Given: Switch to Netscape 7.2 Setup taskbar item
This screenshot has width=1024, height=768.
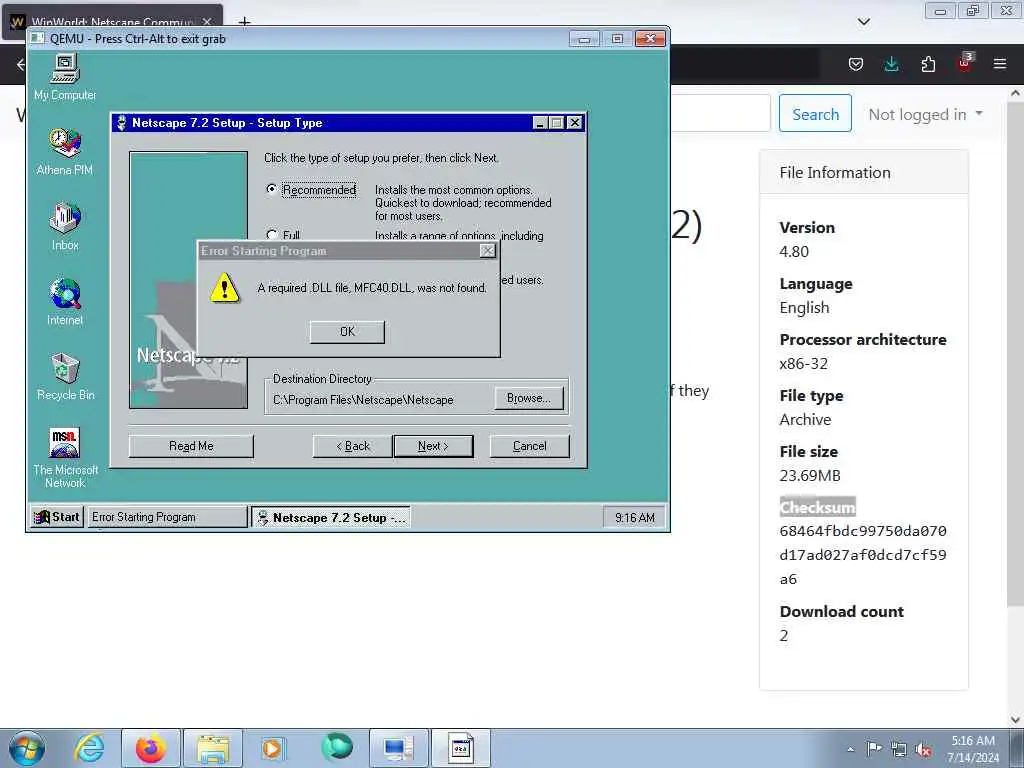Looking at the screenshot, I should [x=331, y=517].
